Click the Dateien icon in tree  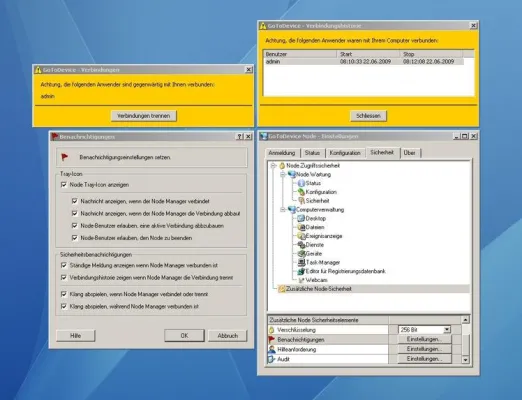click(x=301, y=227)
